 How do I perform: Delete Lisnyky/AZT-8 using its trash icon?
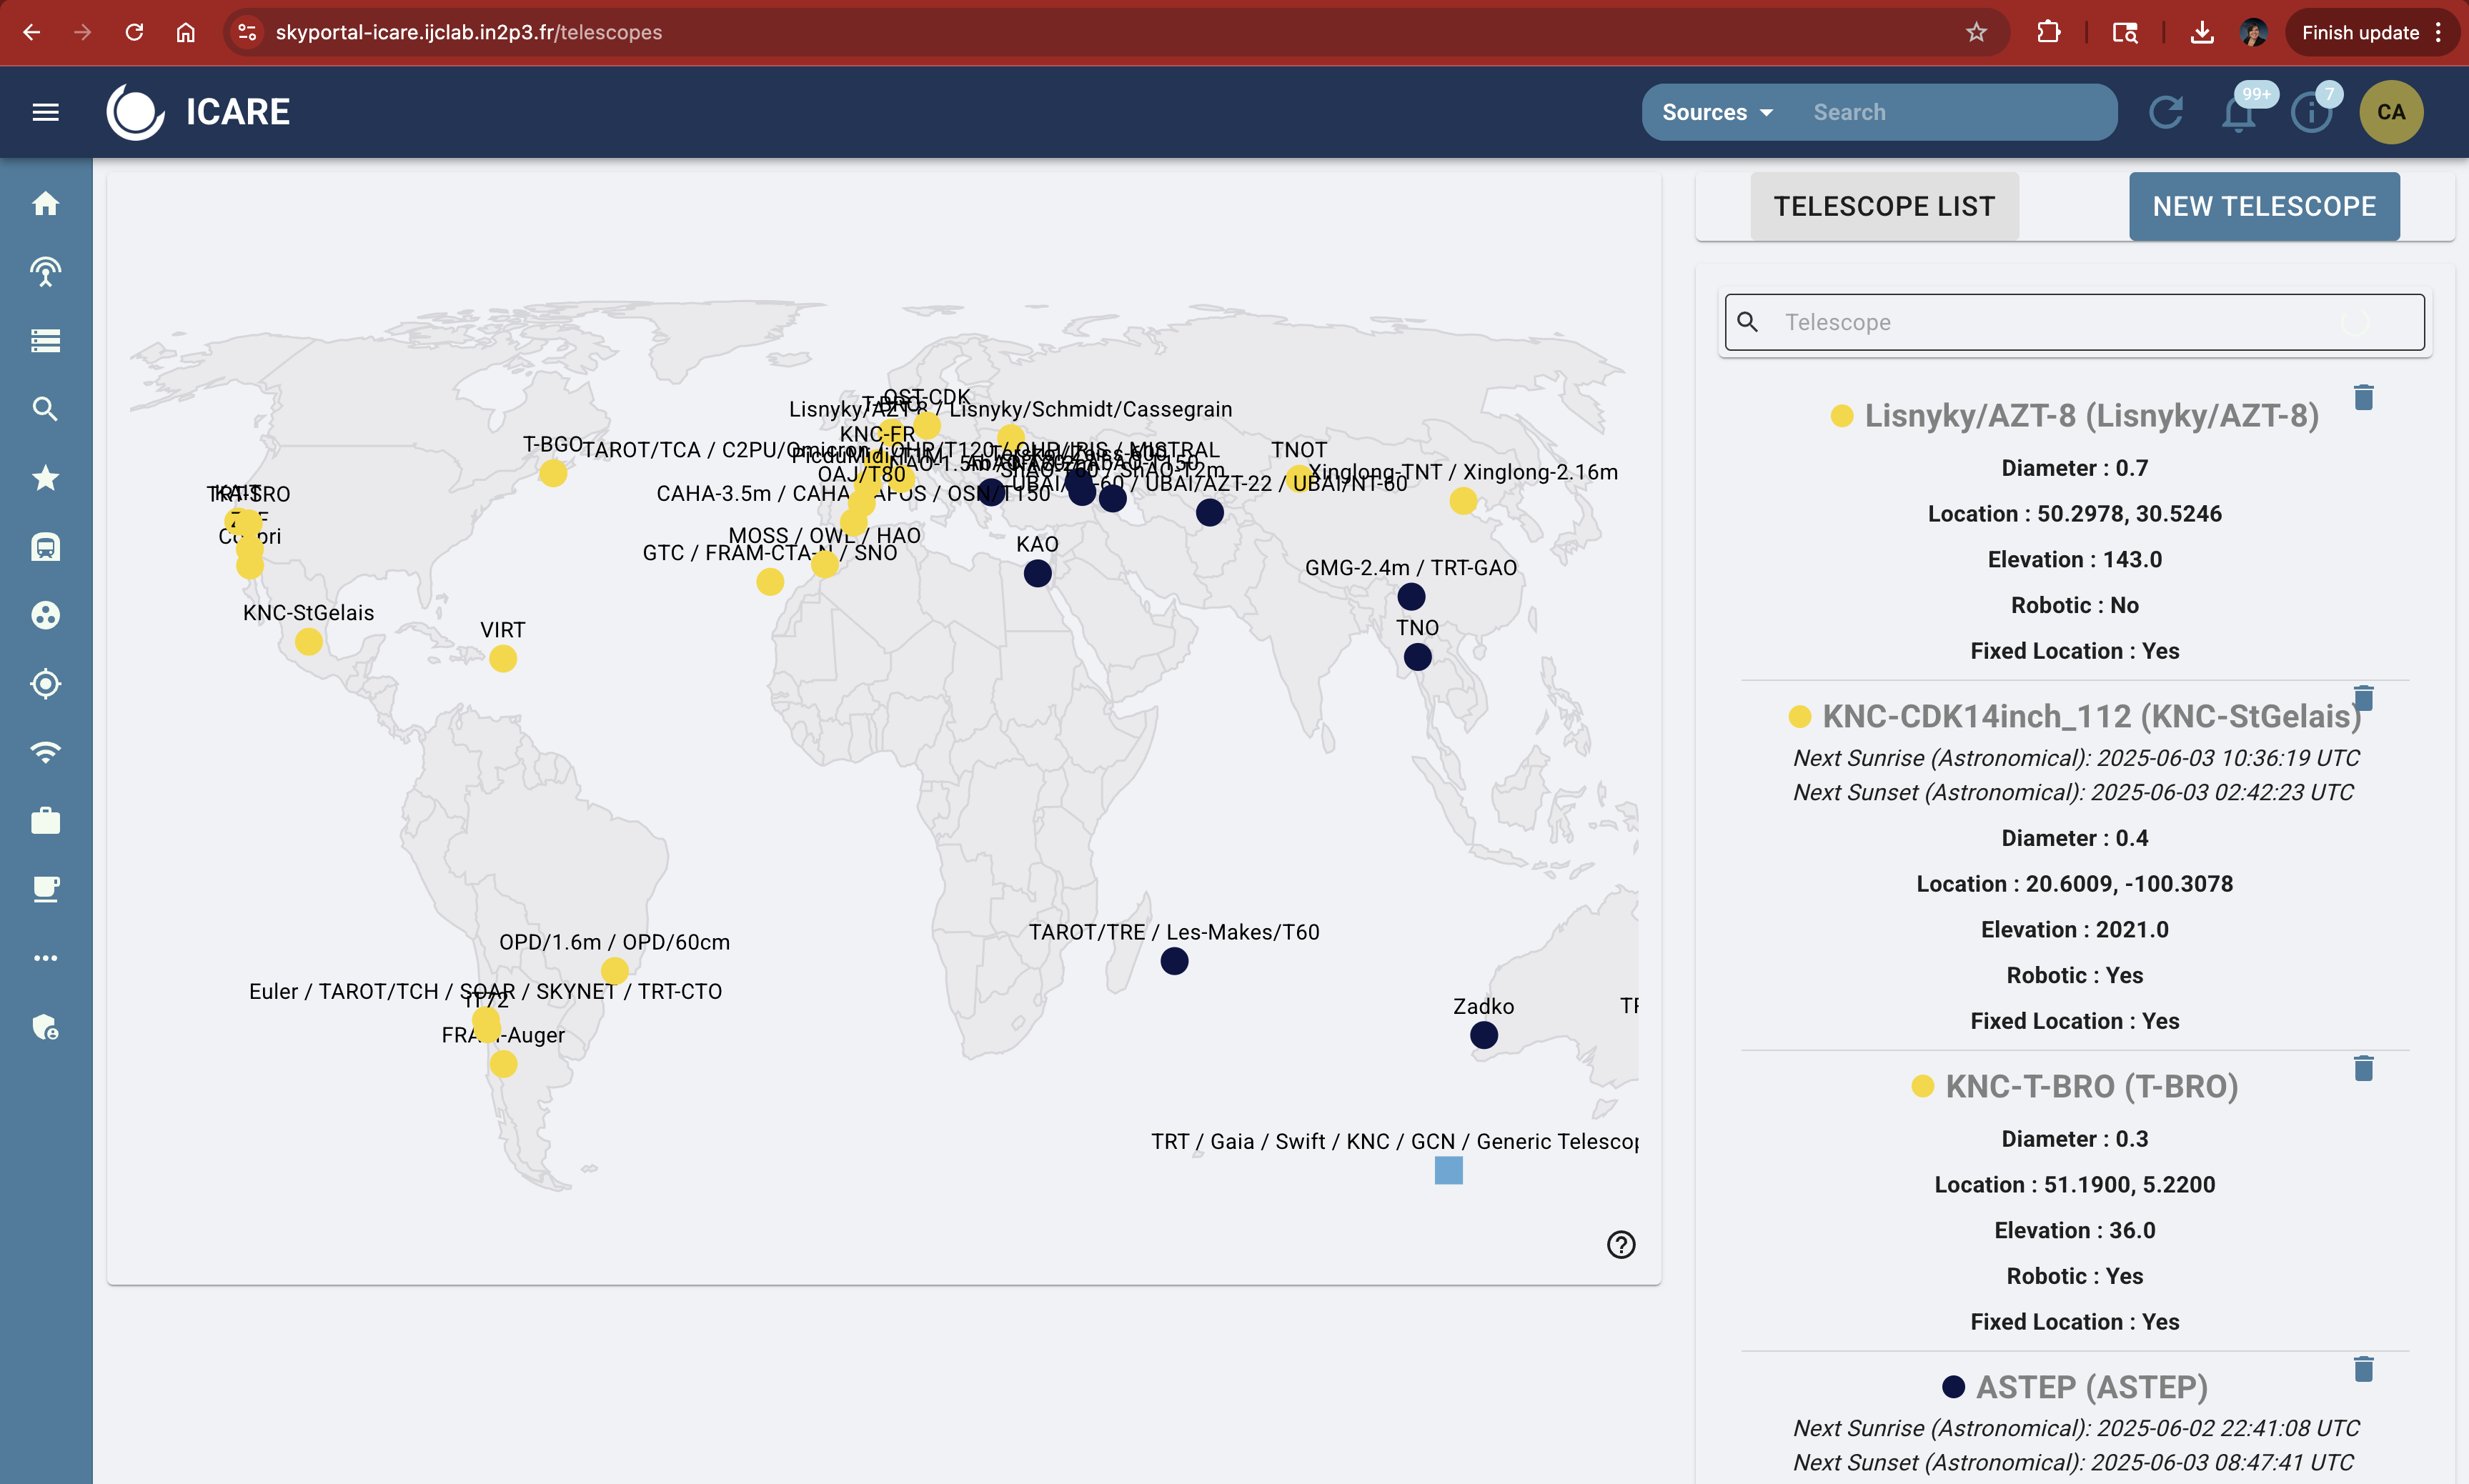(x=2363, y=398)
